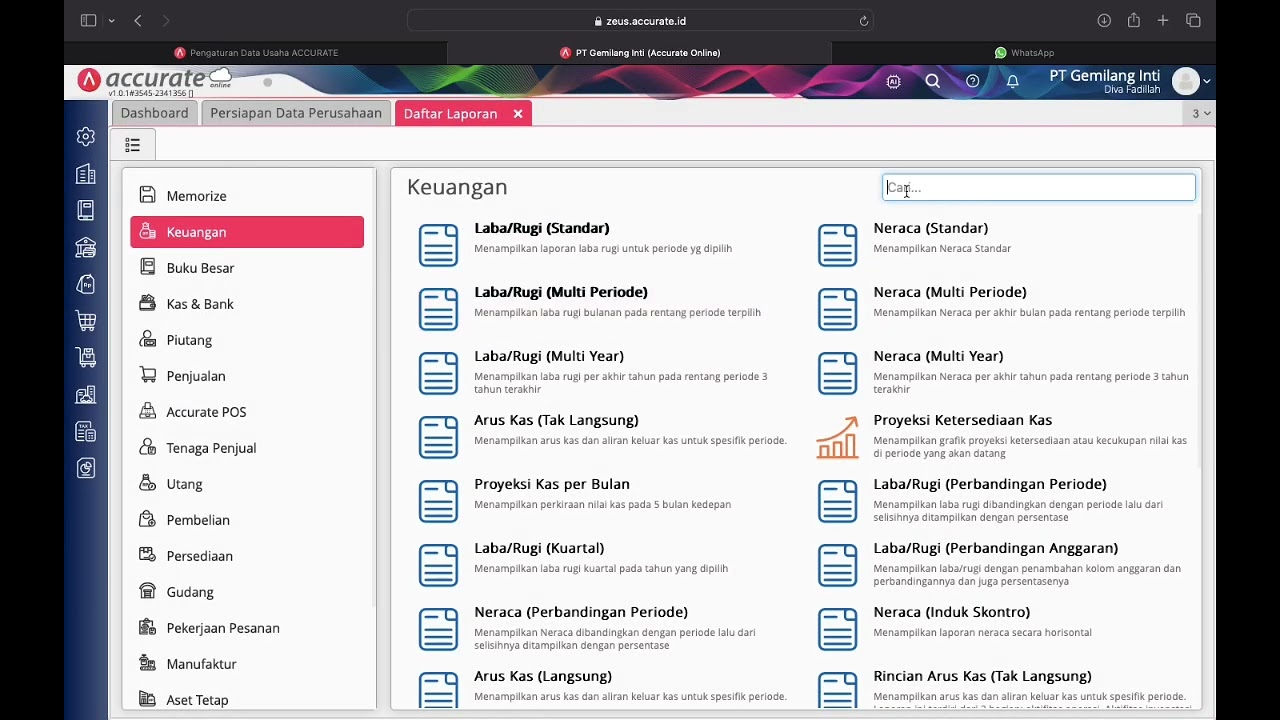Open the Utang category
This screenshot has width=1280, height=720.
pyautogui.click(x=247, y=484)
